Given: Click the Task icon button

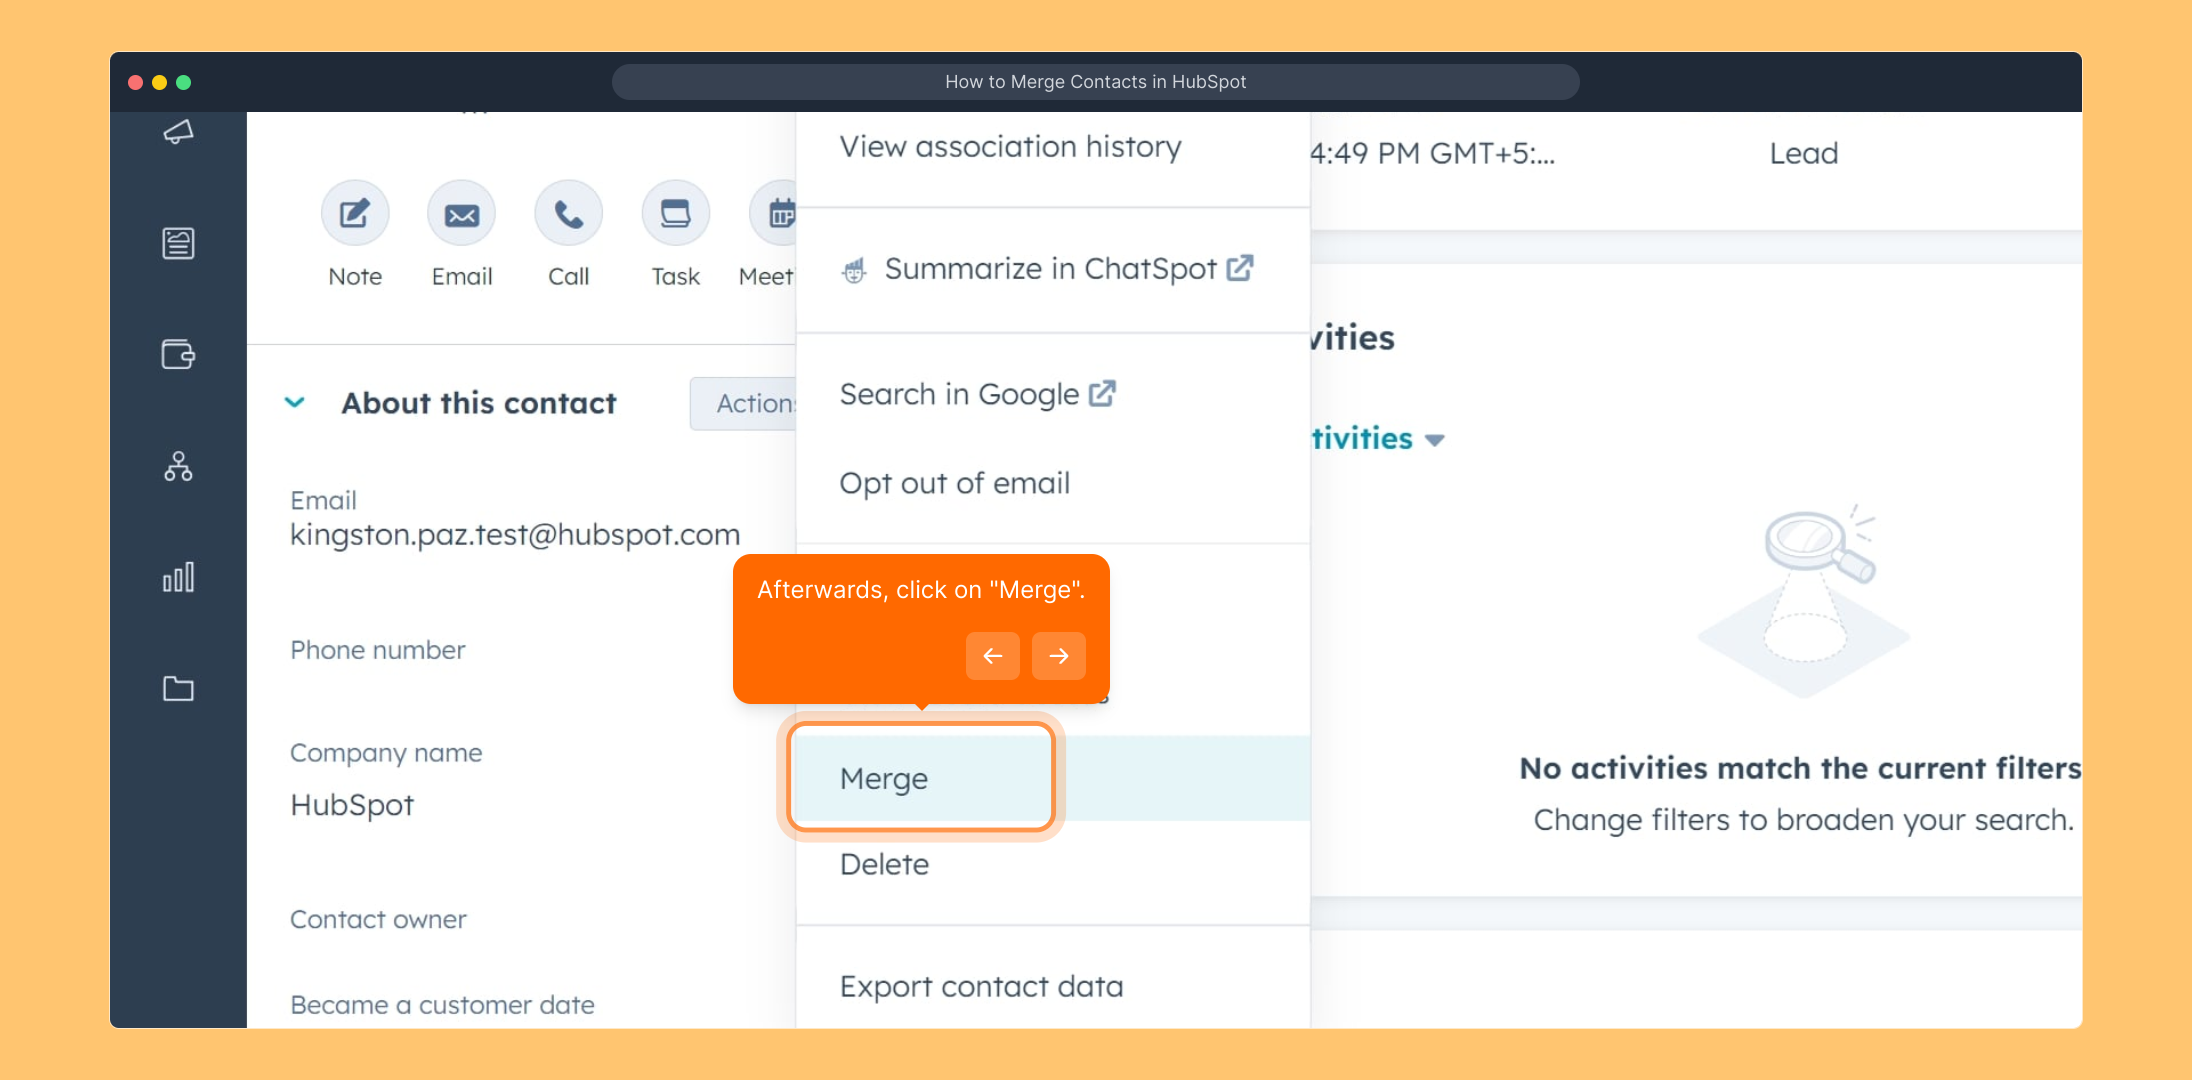Looking at the screenshot, I should 675,214.
